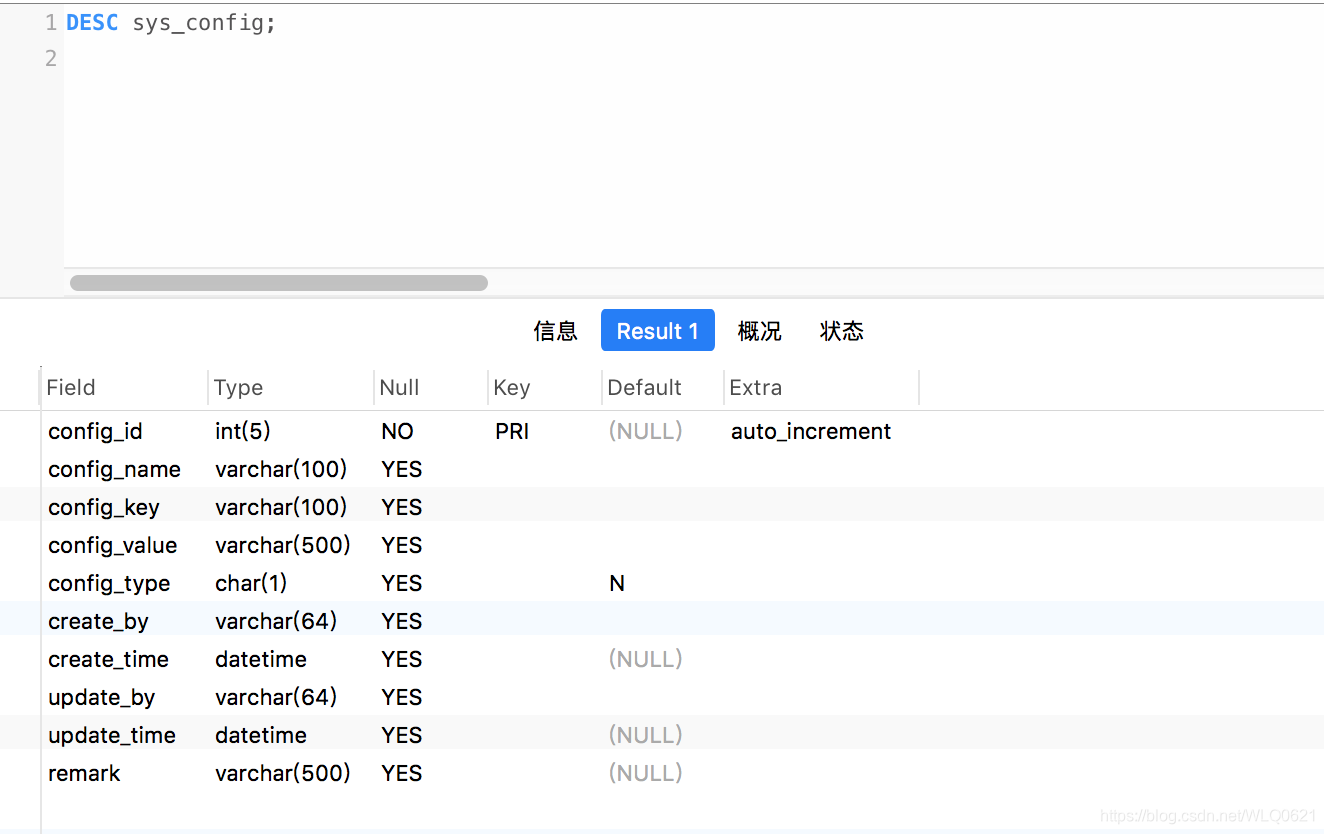Click varchar(64) in the create_by row
1324x834 pixels.
coord(276,621)
